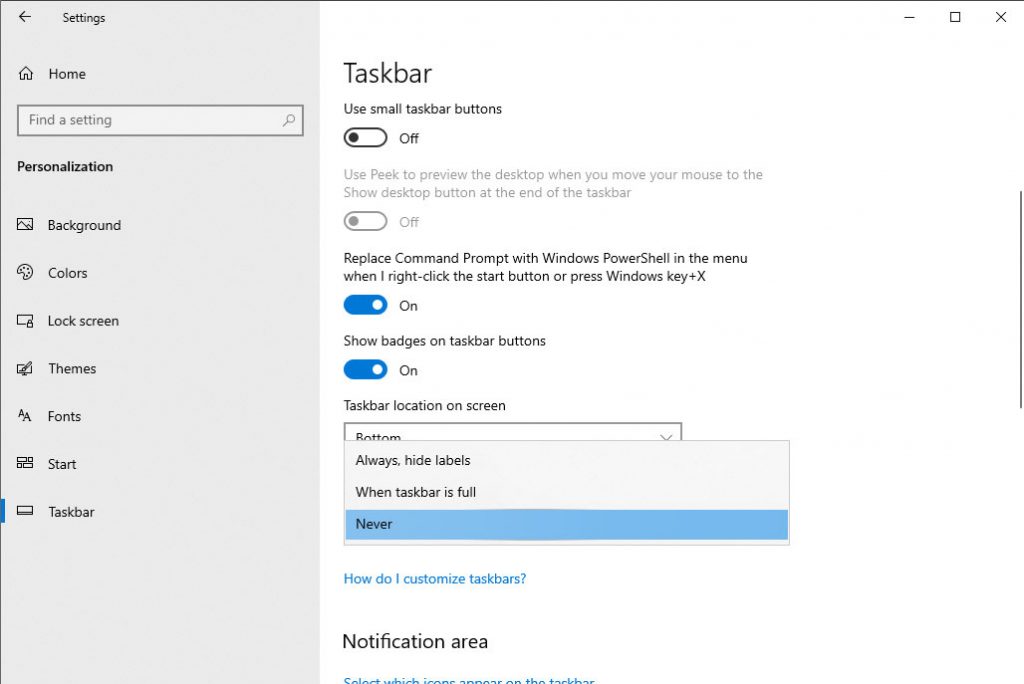Open 'How do I customize taskbars?' link
Viewport: 1024px width, 684px height.
click(434, 578)
